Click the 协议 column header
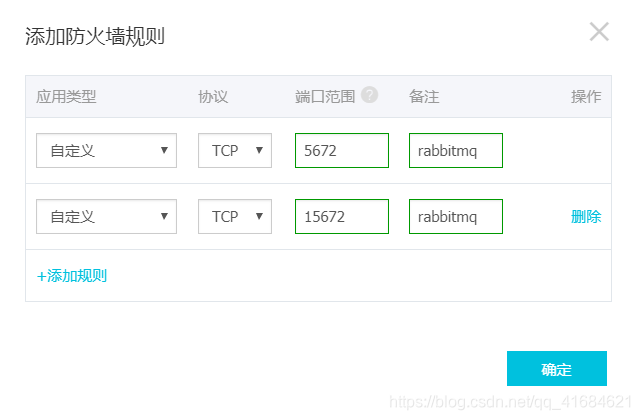 [x=213, y=97]
